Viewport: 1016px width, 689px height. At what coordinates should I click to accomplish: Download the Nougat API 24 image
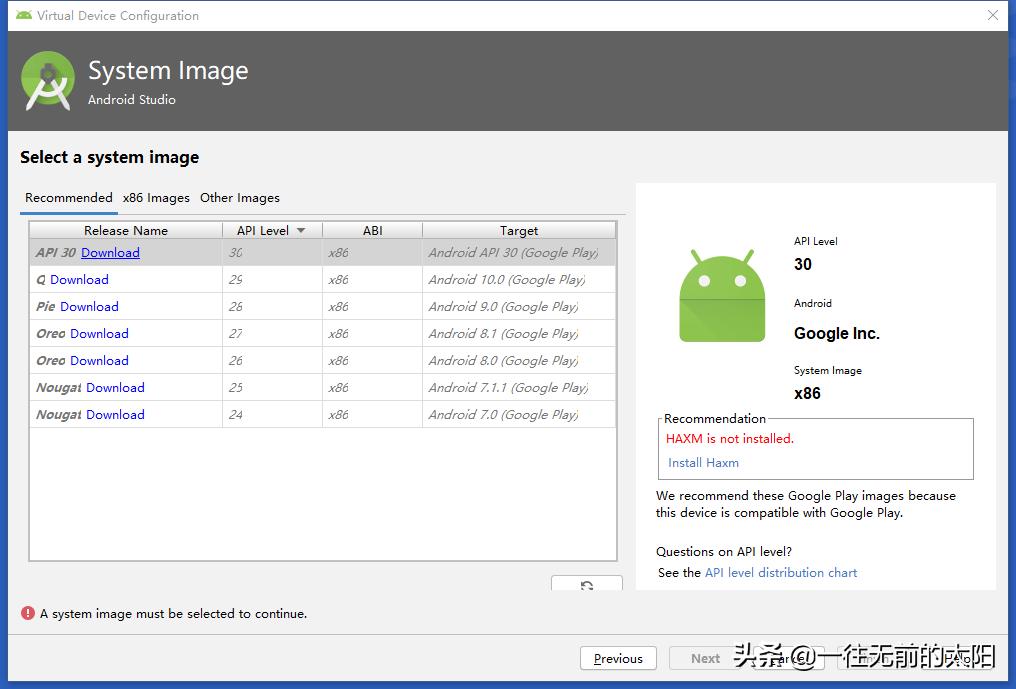point(115,414)
